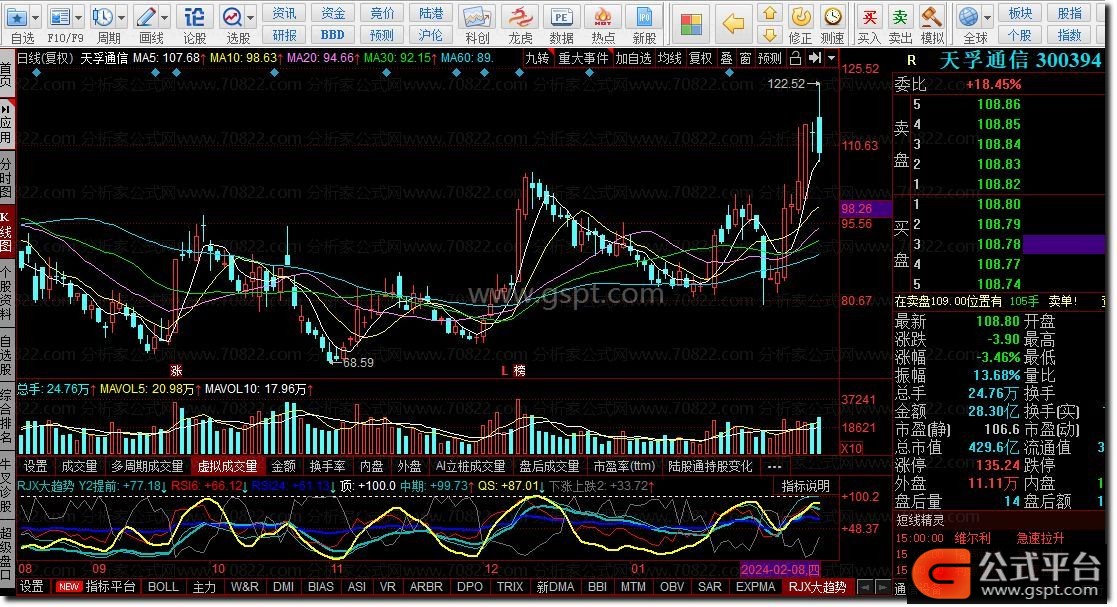Viewport: 1117px width, 607px height.
Task: Open the 选股 stock screener icon
Action: pyautogui.click(x=232, y=17)
